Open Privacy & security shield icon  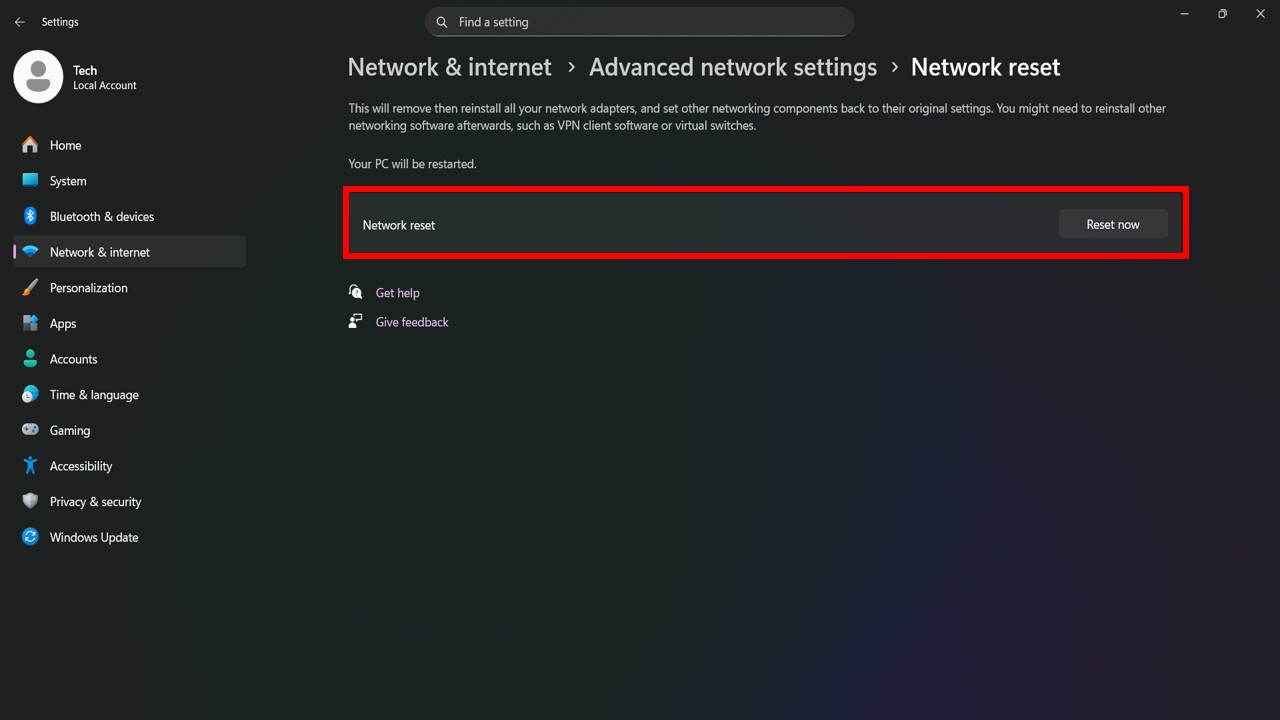30,502
